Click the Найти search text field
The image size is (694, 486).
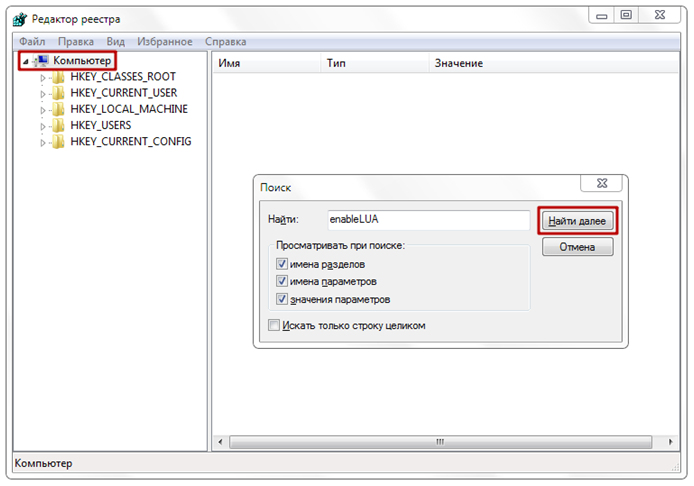[427, 219]
